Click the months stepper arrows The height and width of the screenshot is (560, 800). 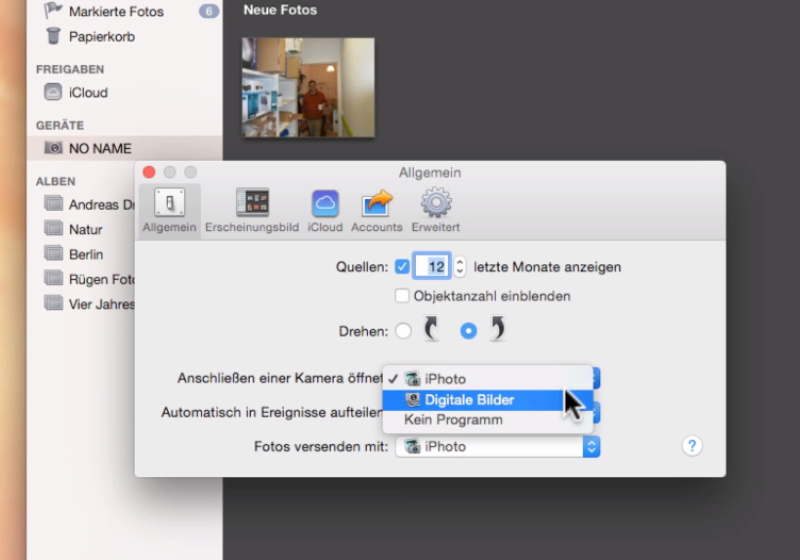coord(460,267)
